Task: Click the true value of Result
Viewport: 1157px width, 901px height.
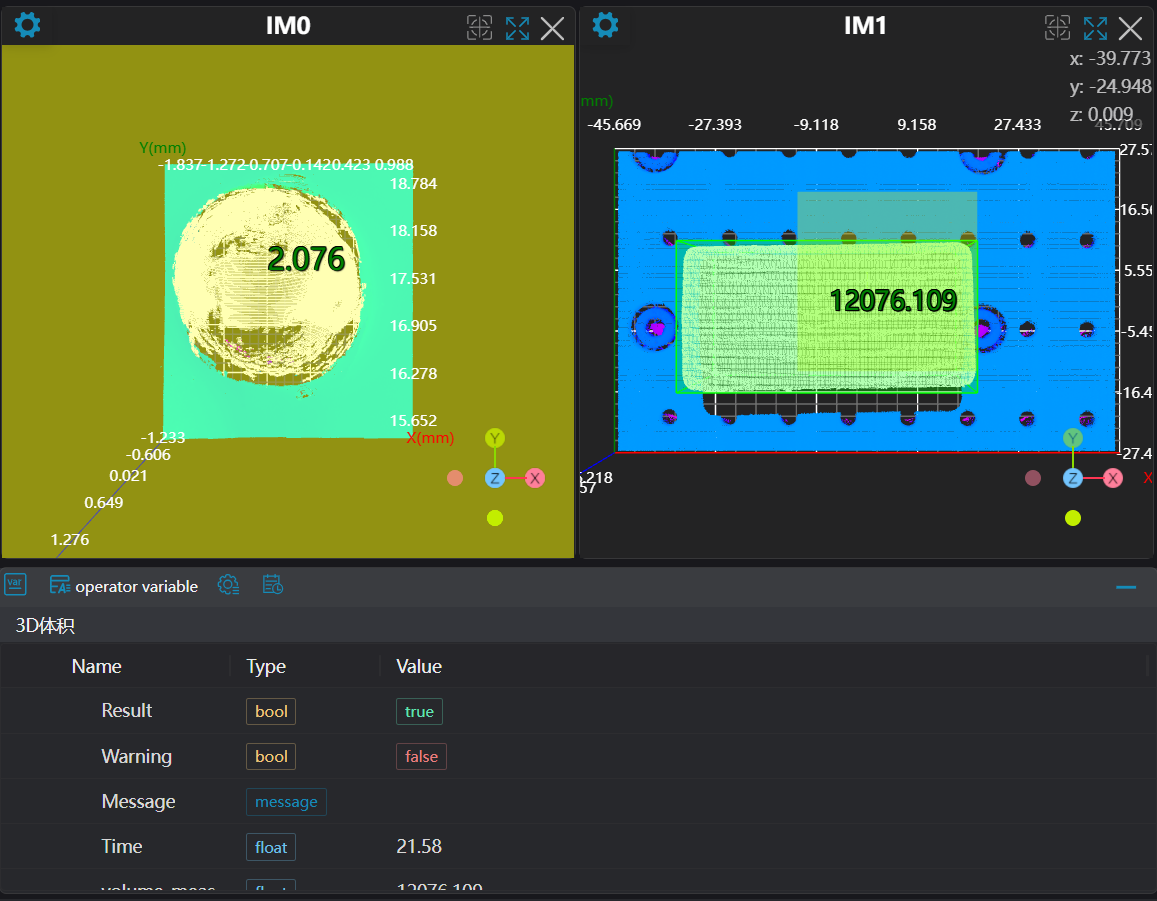Action: tap(419, 711)
